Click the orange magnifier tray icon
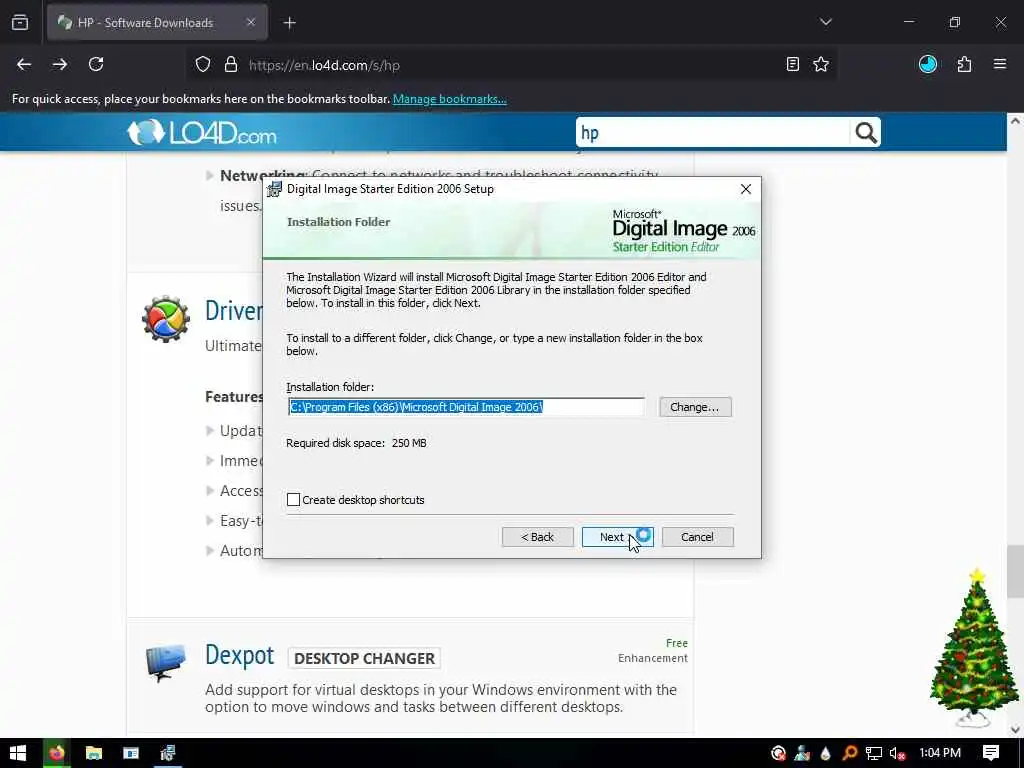 coord(850,754)
